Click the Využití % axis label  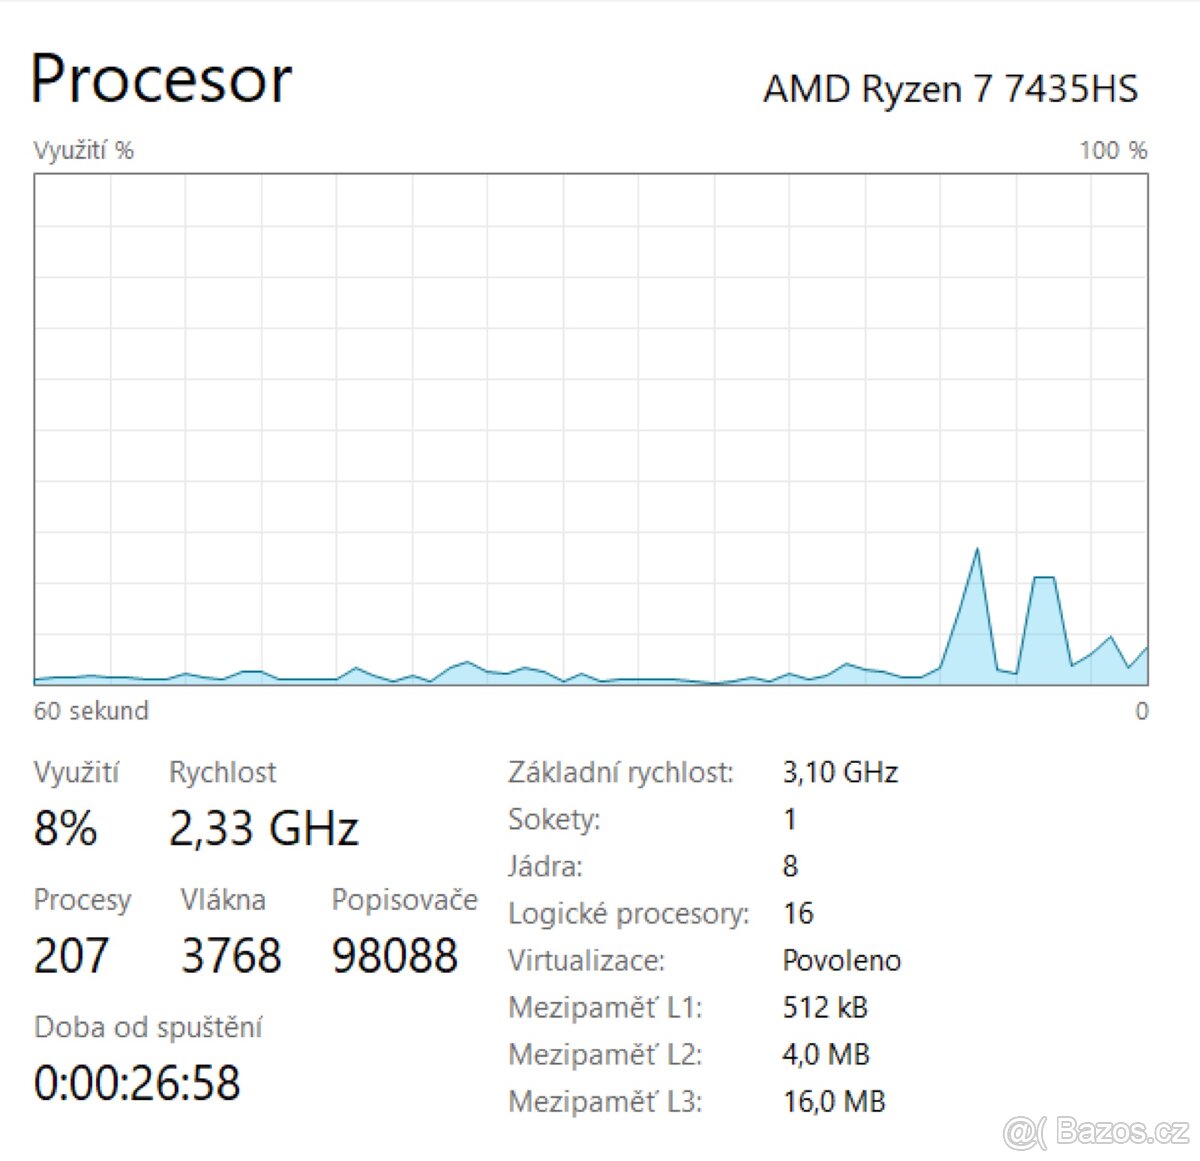(83, 150)
